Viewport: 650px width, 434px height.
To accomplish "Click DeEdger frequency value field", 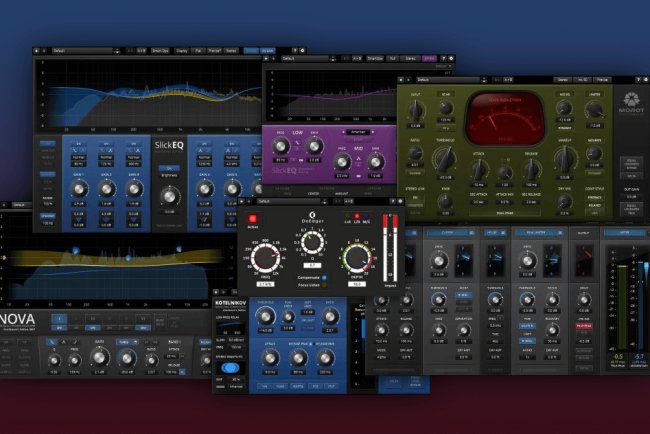I will point(265,284).
